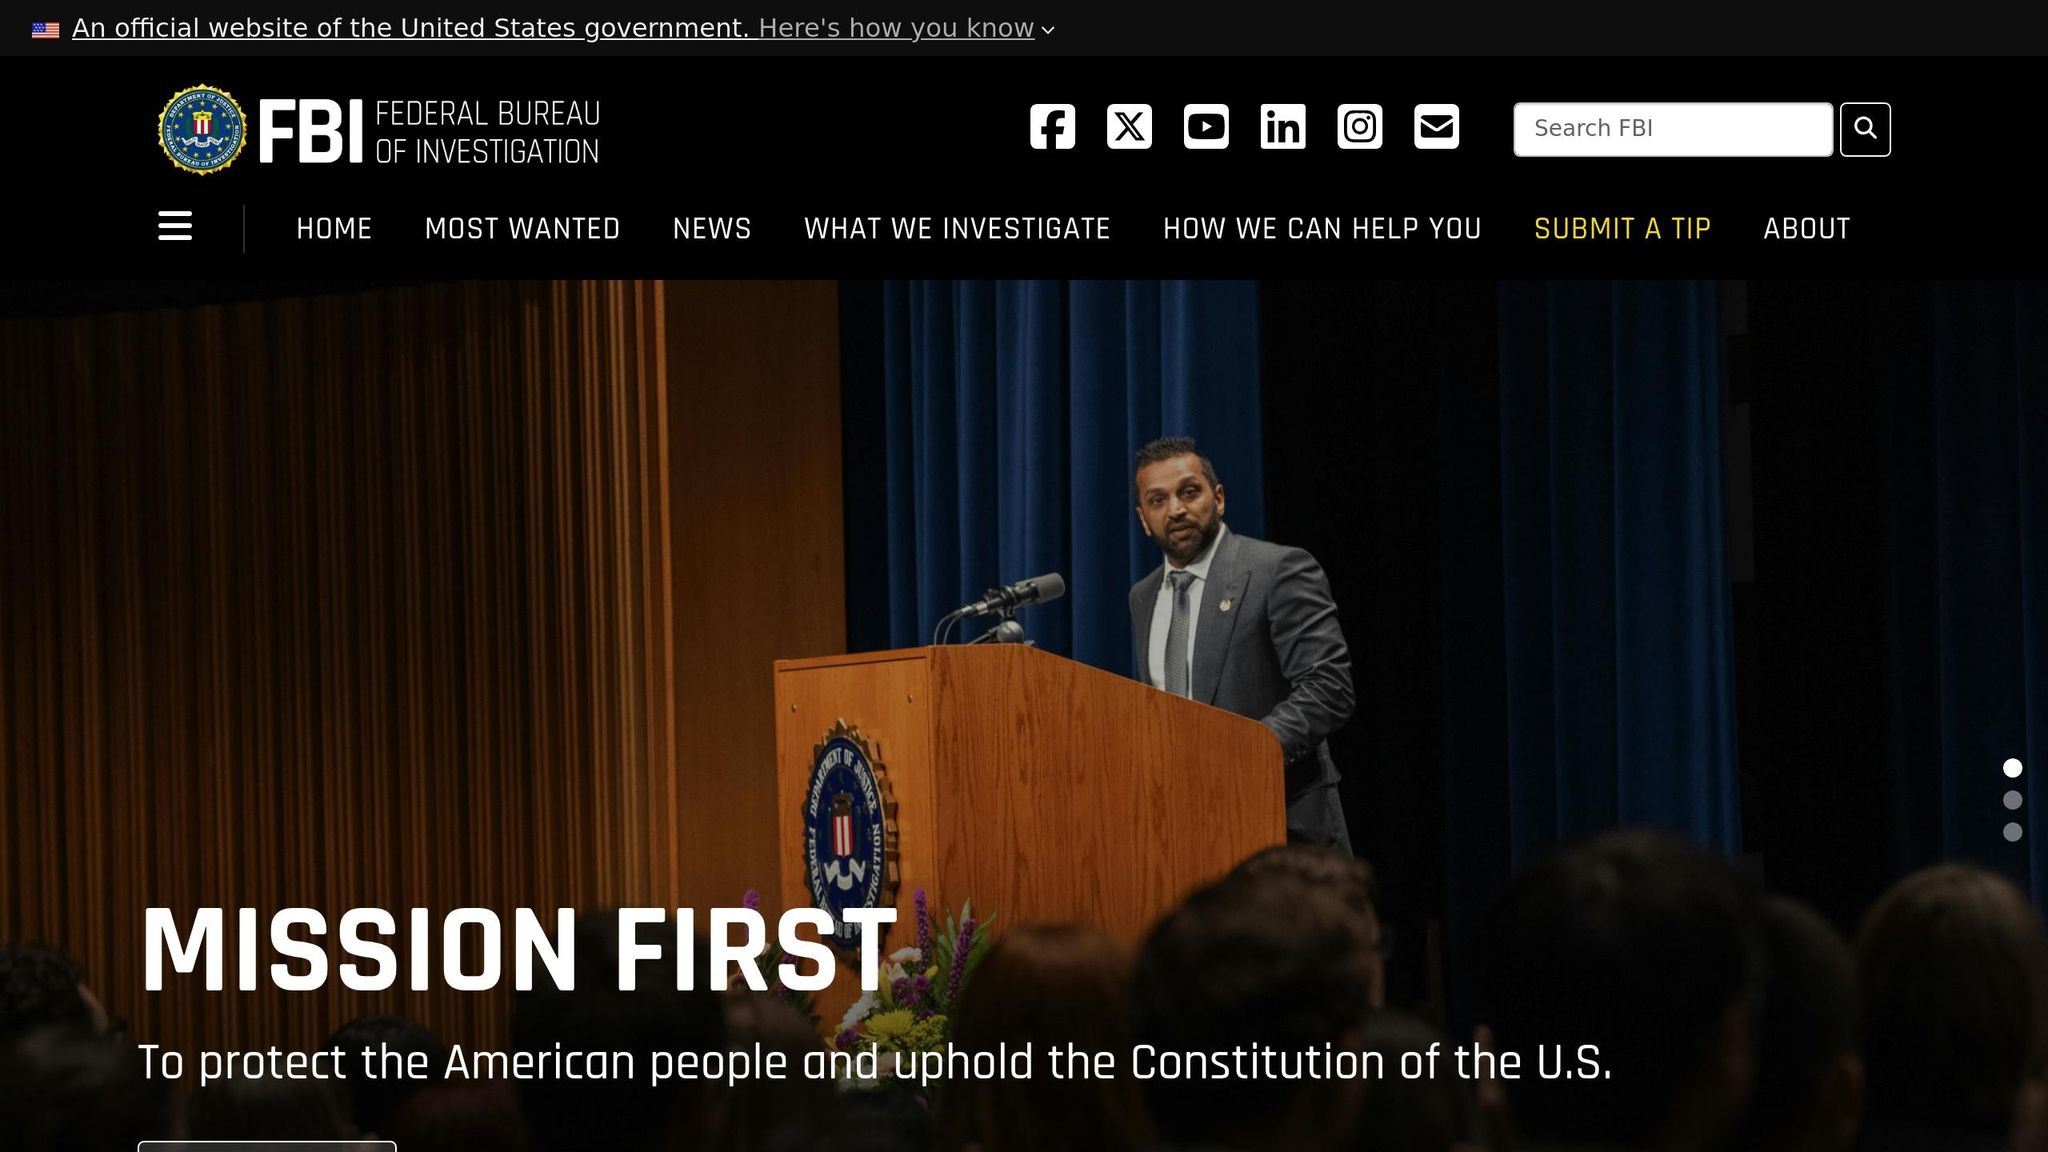This screenshot has height=1152, width=2048.
Task: Click into the Search FBI field
Action: click(x=1673, y=129)
